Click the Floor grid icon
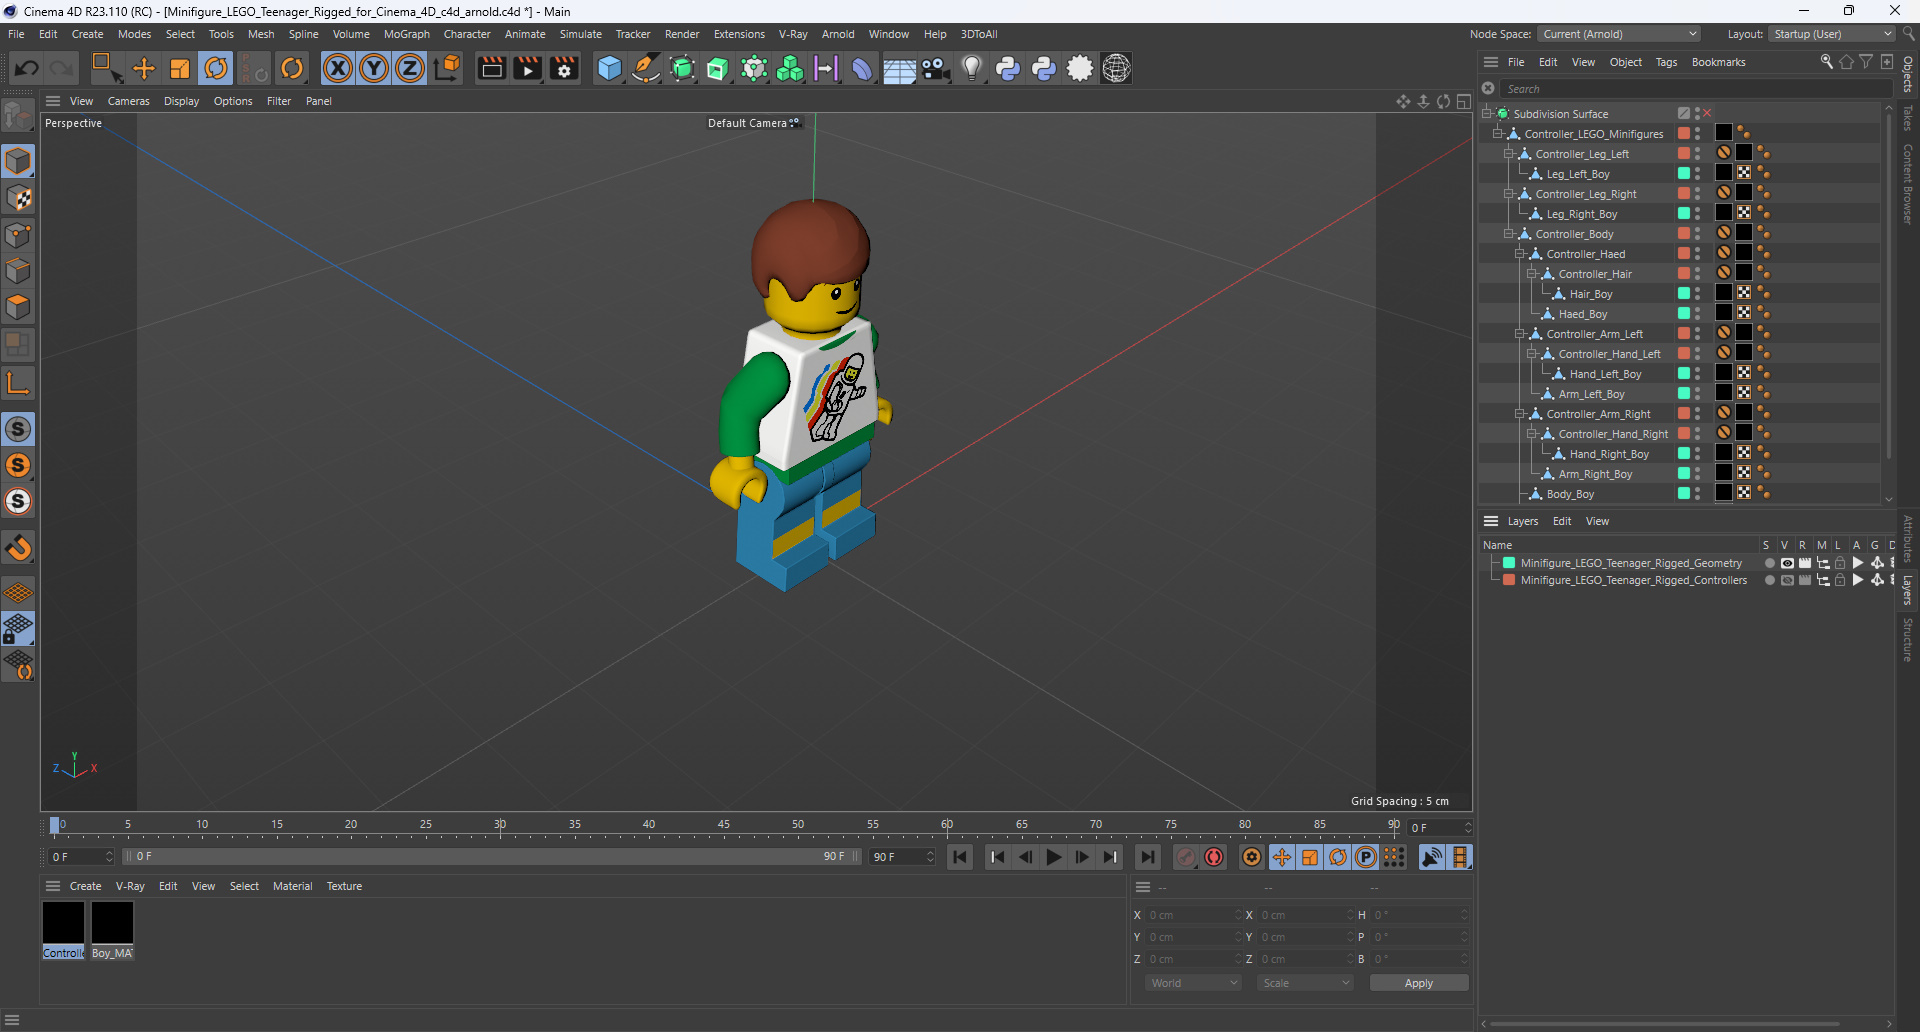 pyautogui.click(x=899, y=70)
